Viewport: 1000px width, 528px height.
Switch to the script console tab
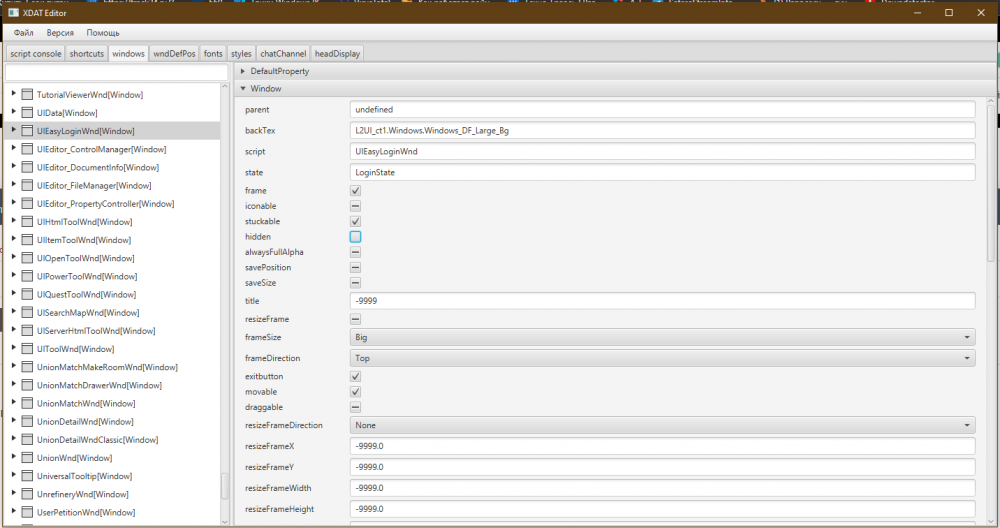tap(35, 53)
